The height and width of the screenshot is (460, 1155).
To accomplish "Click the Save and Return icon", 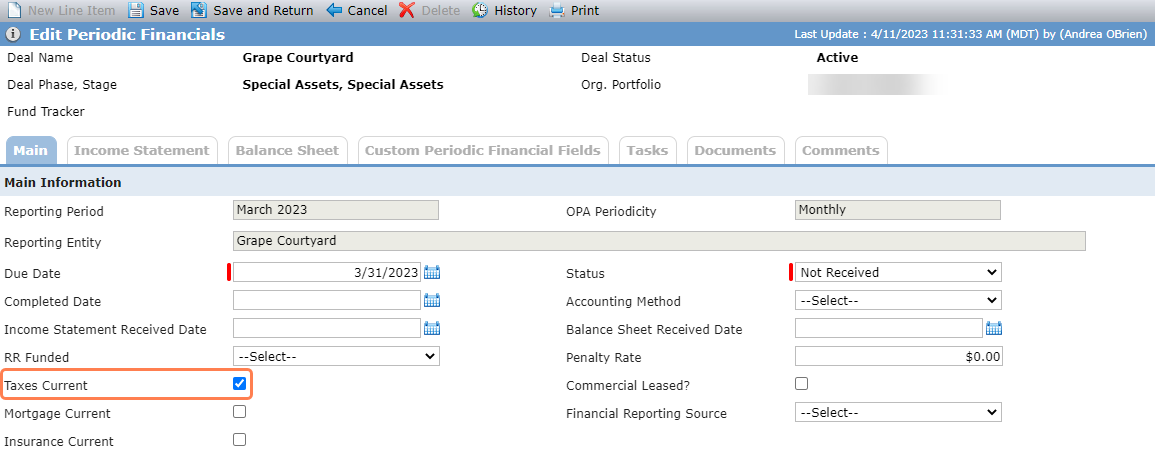I will click(x=199, y=10).
